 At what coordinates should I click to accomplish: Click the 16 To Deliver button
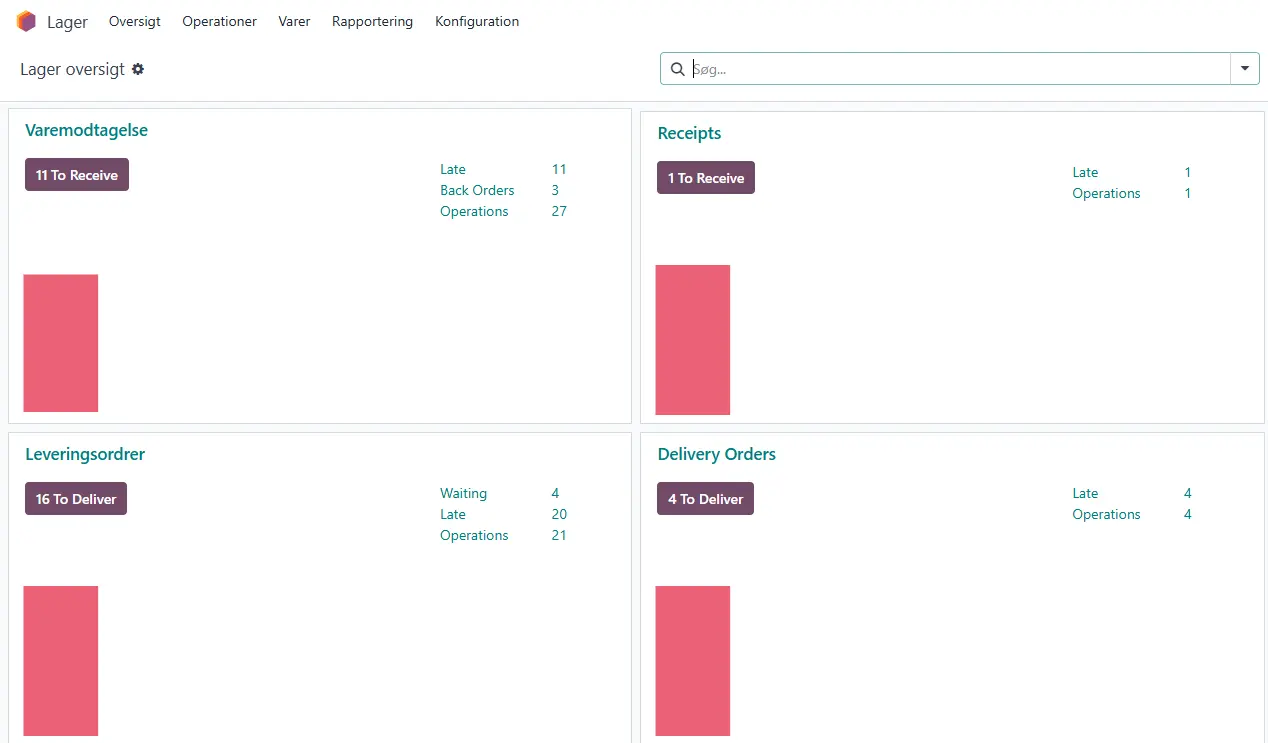76,499
